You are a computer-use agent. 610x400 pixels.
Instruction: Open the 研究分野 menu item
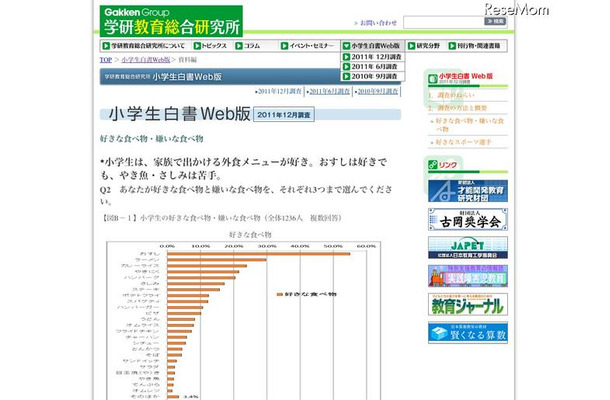point(424,46)
